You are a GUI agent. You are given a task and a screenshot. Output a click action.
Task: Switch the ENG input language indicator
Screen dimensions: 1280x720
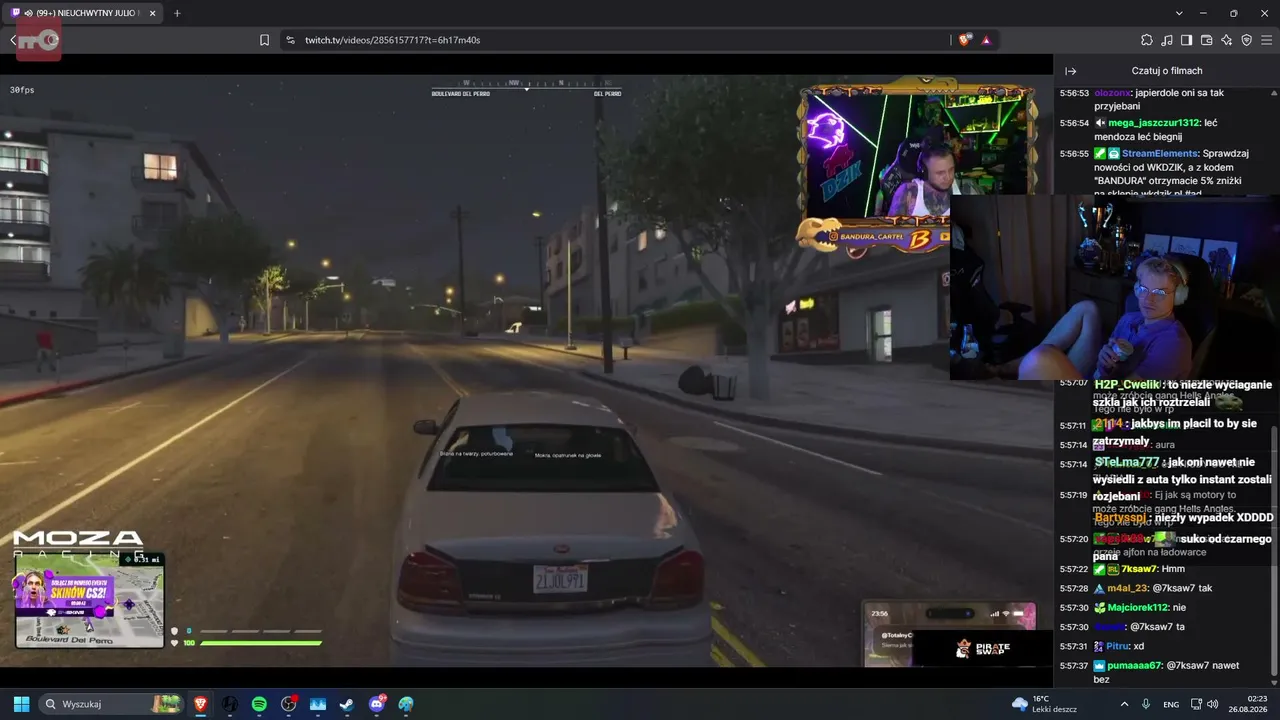[x=1171, y=704]
